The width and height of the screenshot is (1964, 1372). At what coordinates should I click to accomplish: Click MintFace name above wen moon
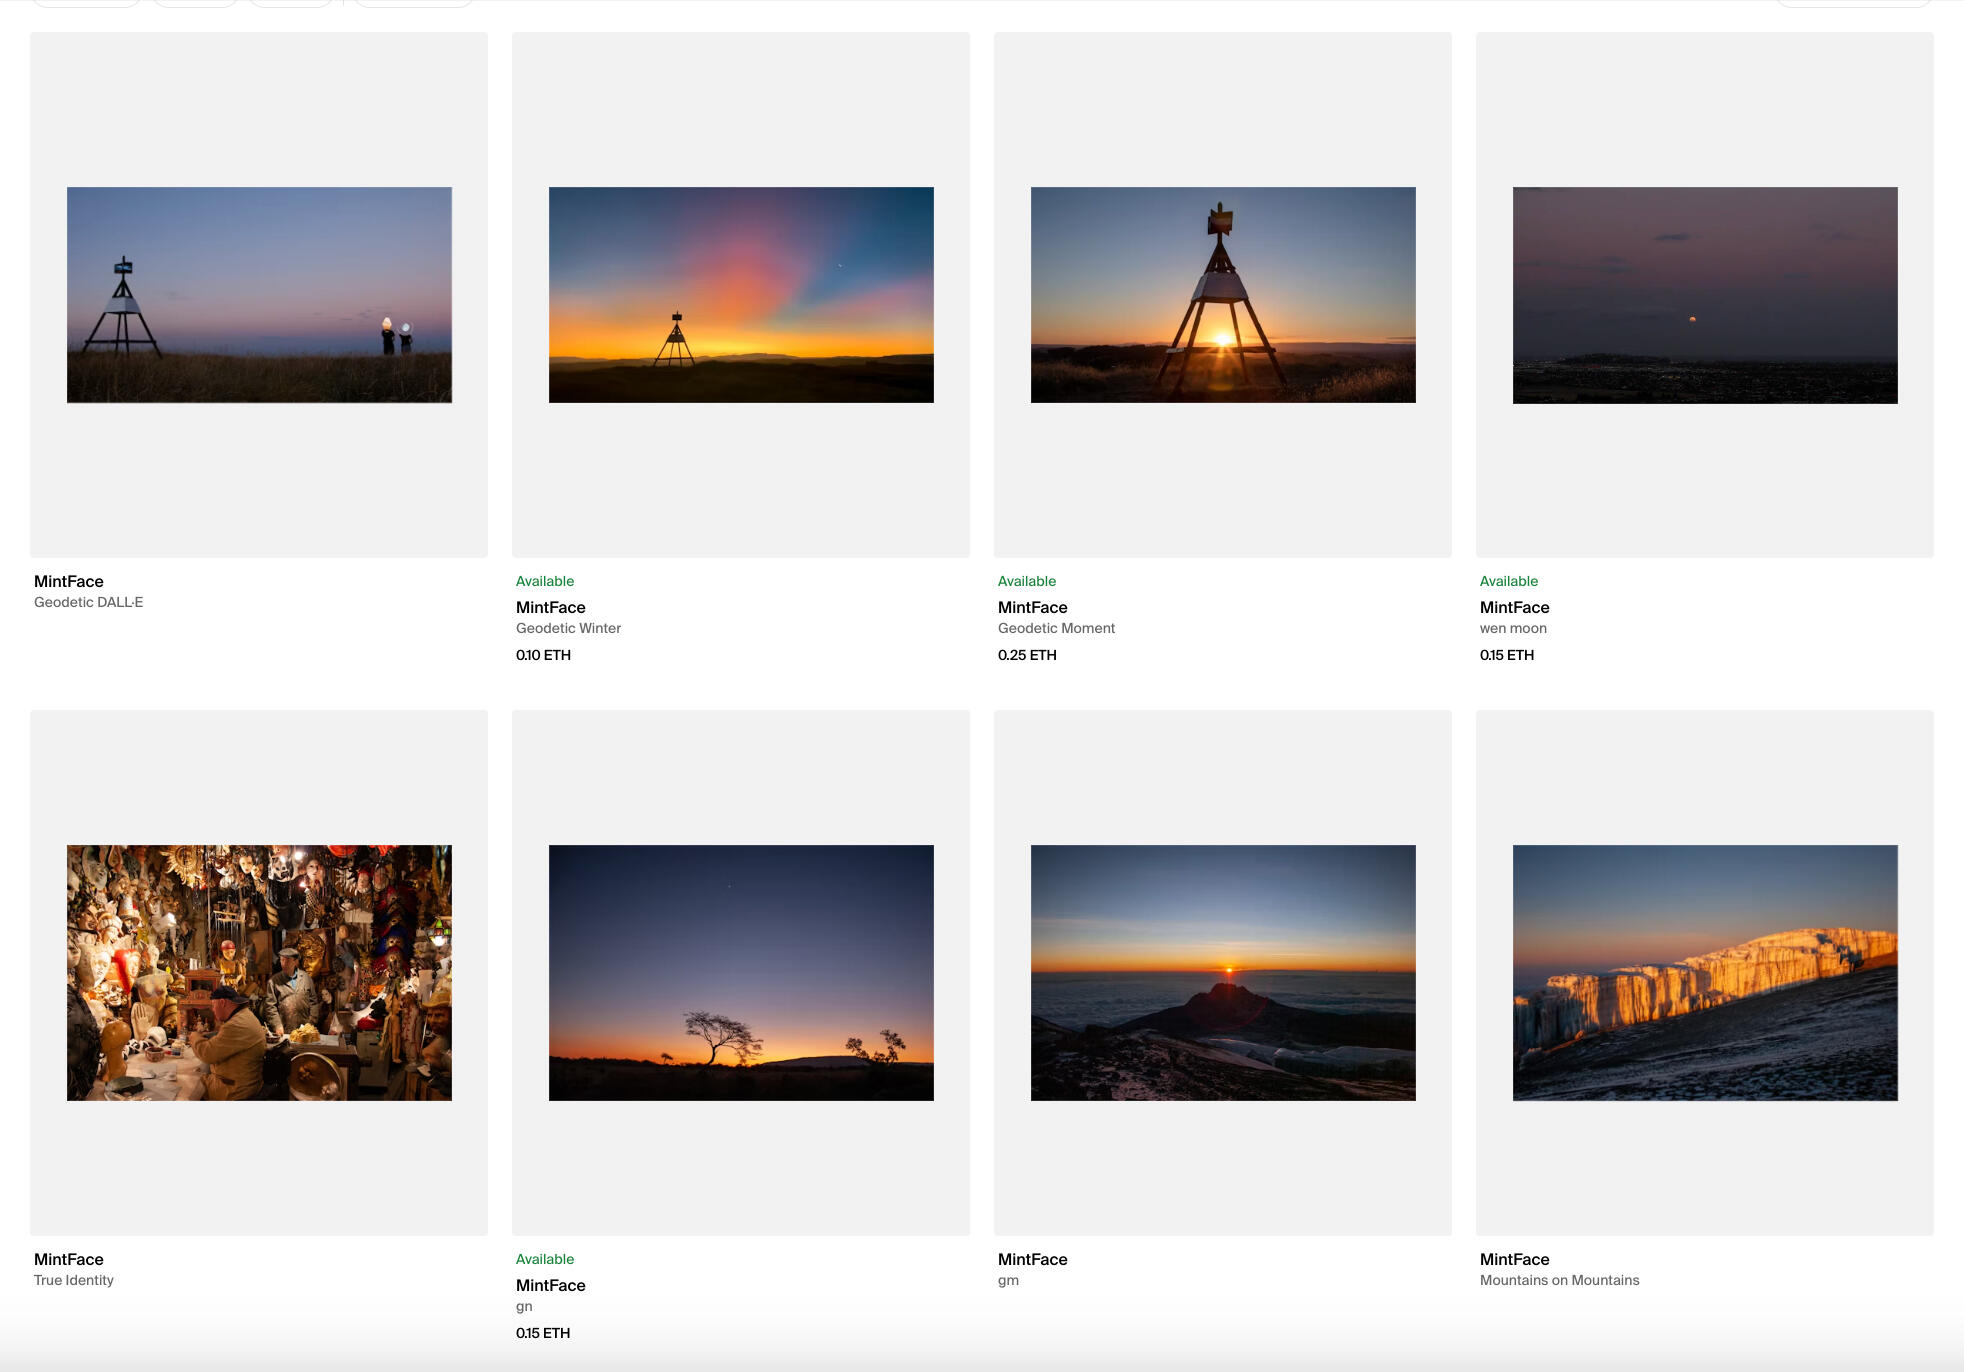click(x=1514, y=607)
